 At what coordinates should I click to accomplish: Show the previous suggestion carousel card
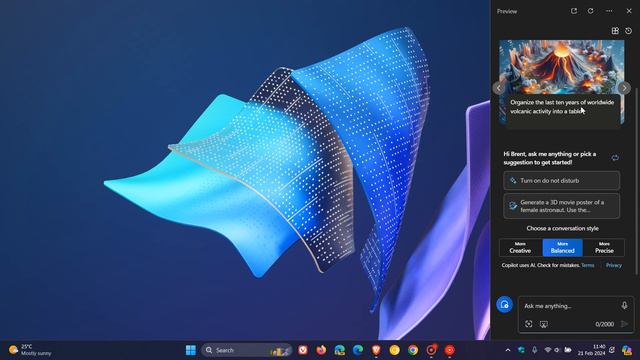tap(498, 88)
